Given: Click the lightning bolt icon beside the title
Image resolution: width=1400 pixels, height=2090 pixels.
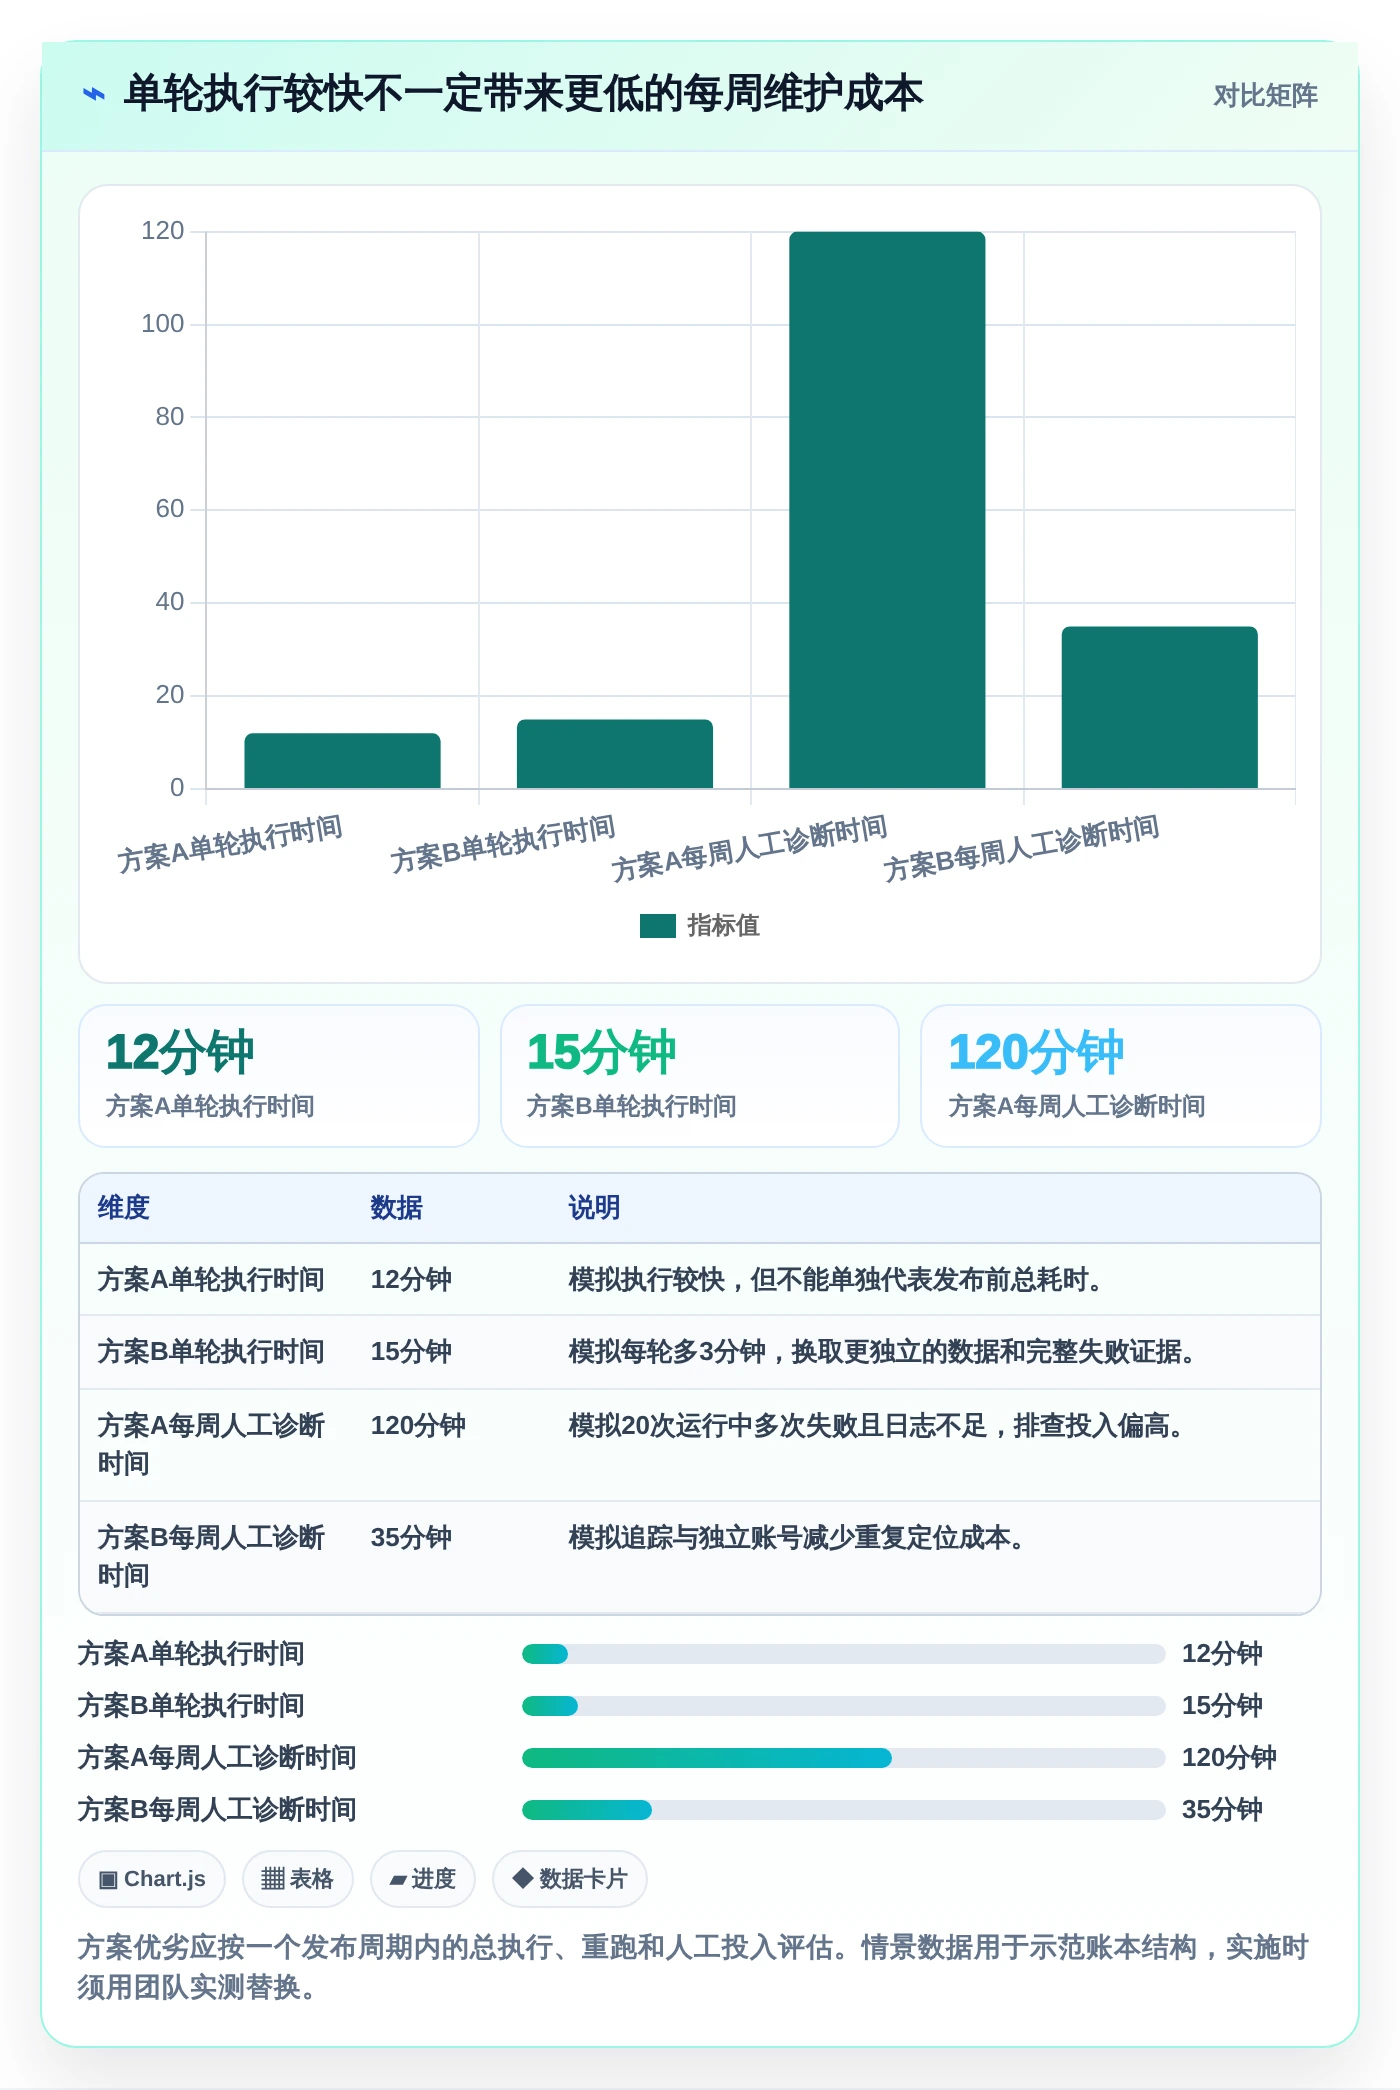Looking at the screenshot, I should (x=93, y=95).
